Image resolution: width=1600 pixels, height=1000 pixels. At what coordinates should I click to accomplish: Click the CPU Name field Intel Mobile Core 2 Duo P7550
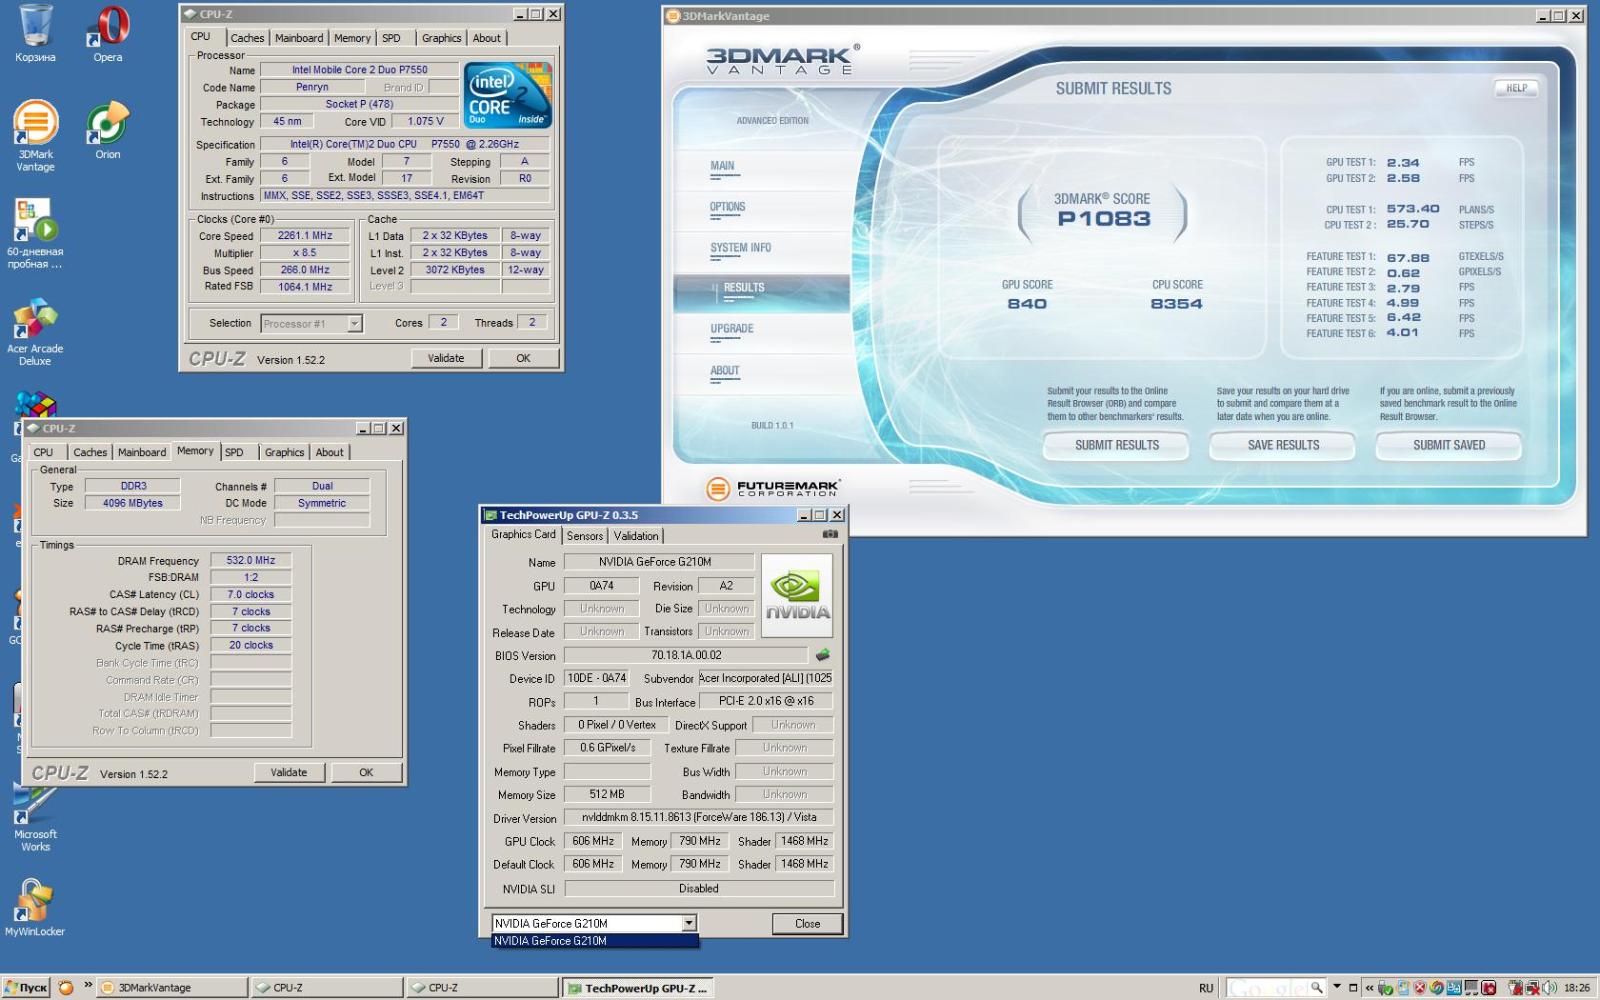click(x=359, y=70)
